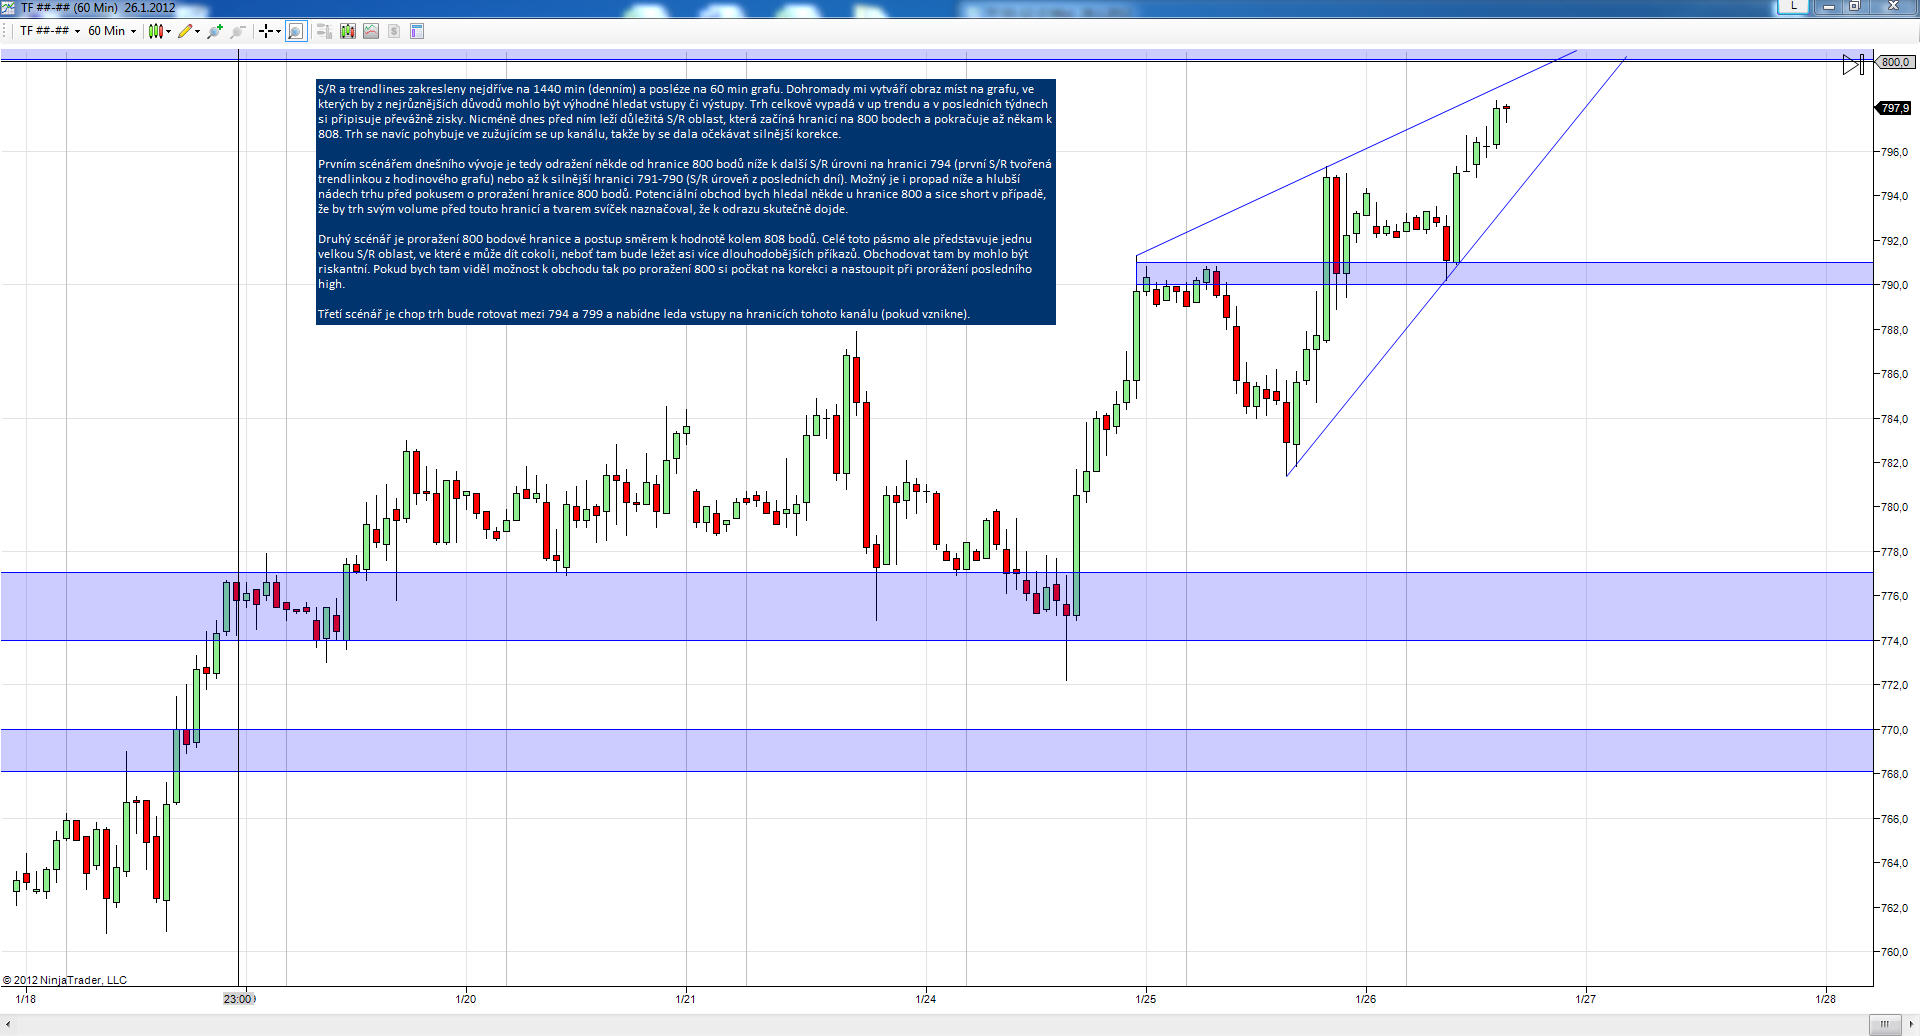Select the blue Czech text annotation box
The width and height of the screenshot is (1920, 1036).
coord(686,202)
